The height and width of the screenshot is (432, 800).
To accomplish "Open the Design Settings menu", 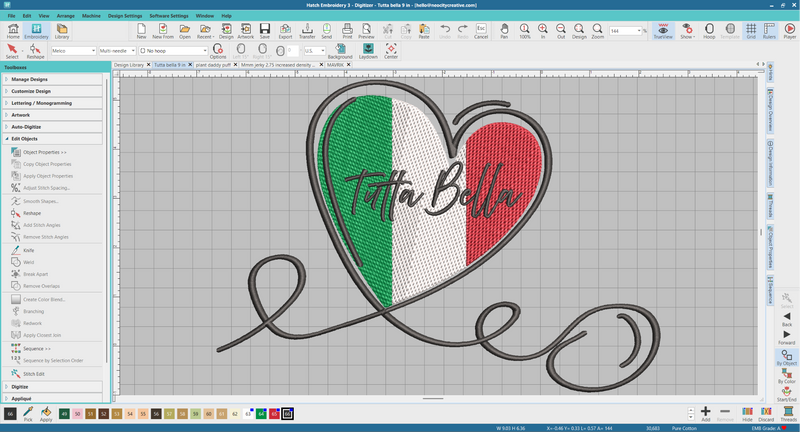I will coord(125,16).
